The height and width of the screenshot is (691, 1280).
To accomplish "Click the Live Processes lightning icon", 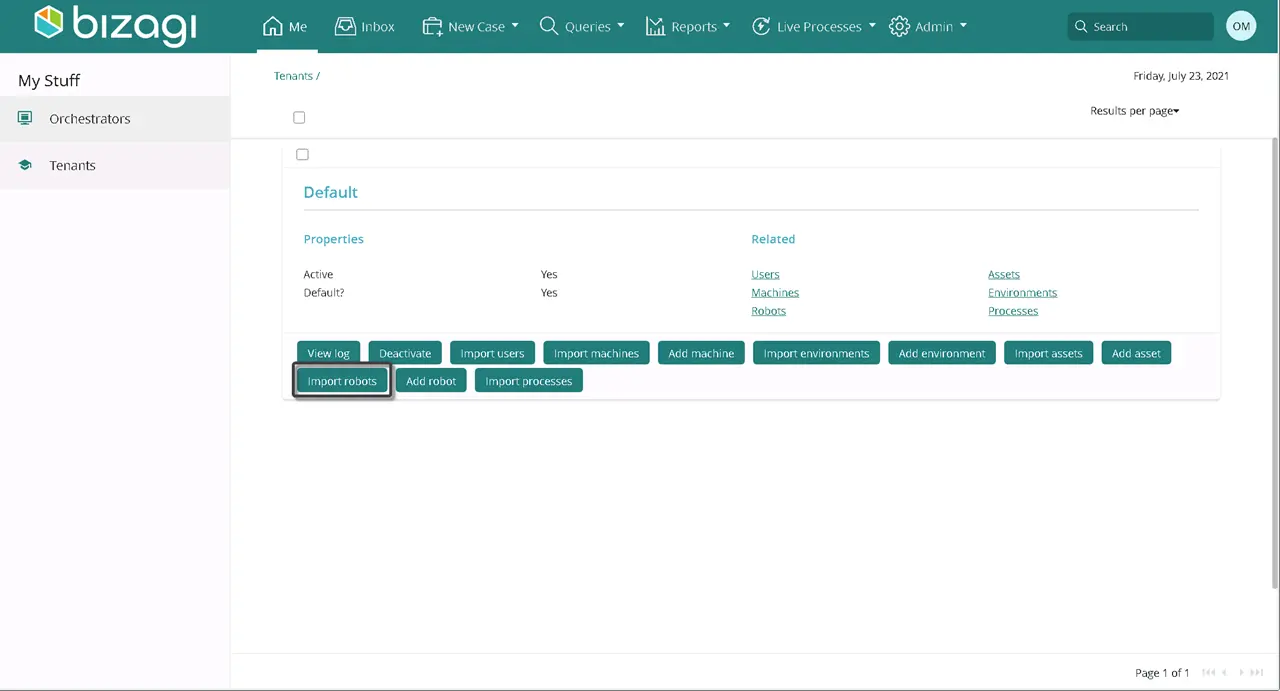I will 761,26.
